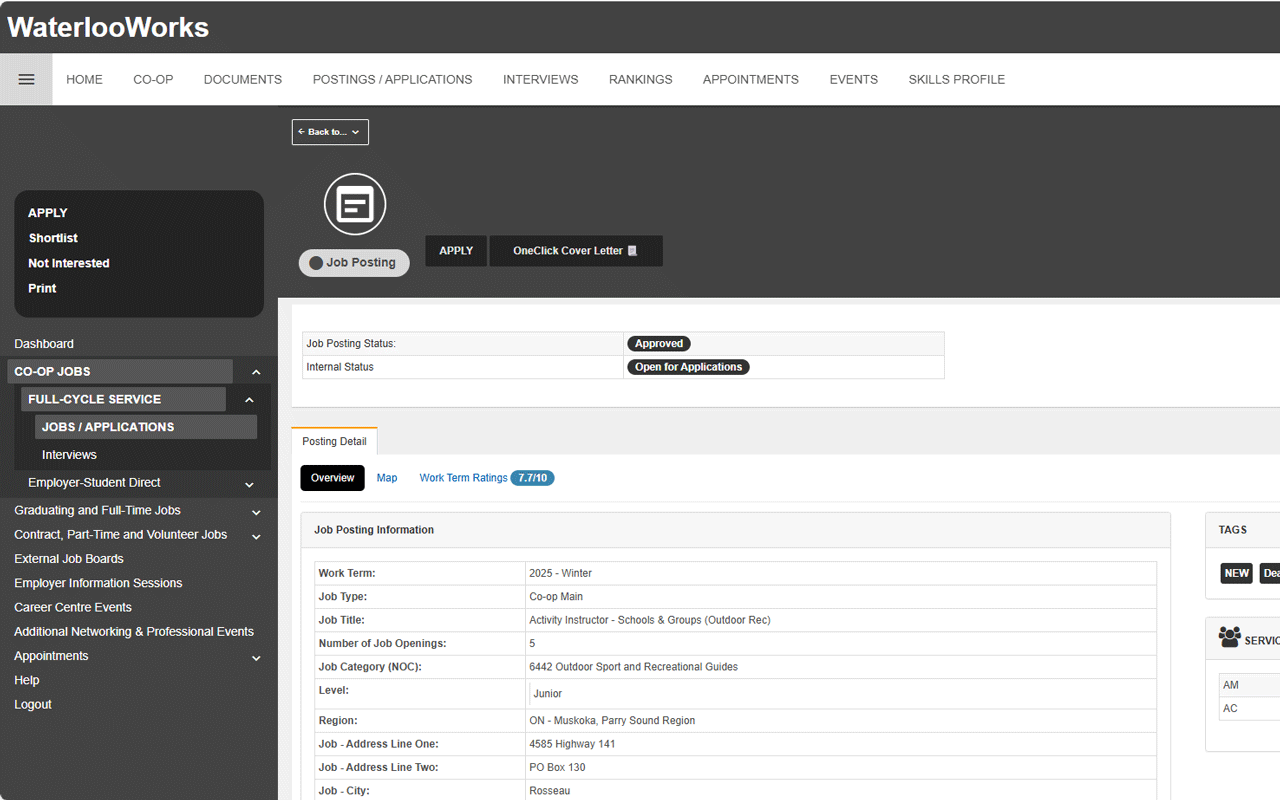Open DOCUMENTS in navigation bar
The height and width of the screenshot is (800, 1280).
[x=243, y=79]
